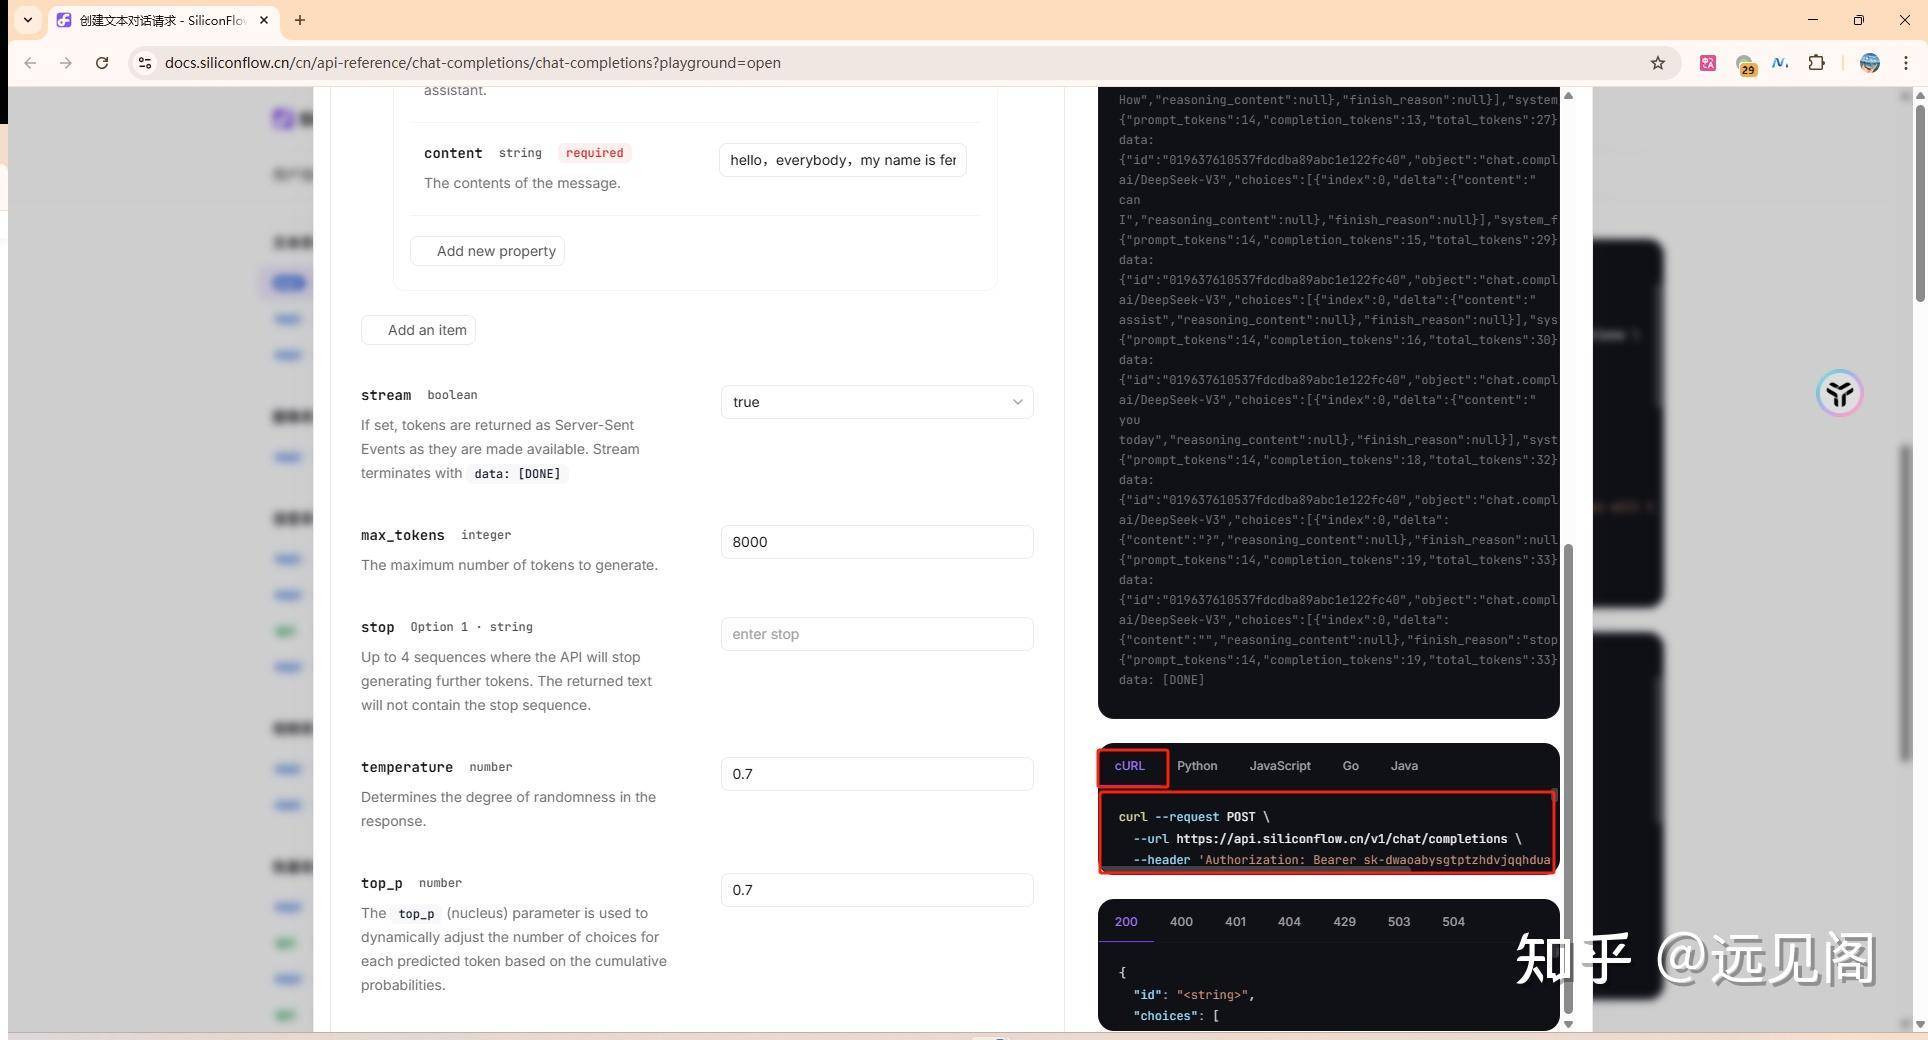Select the 404 response tab
Viewport: 1928px width, 1040px height.
click(1289, 922)
